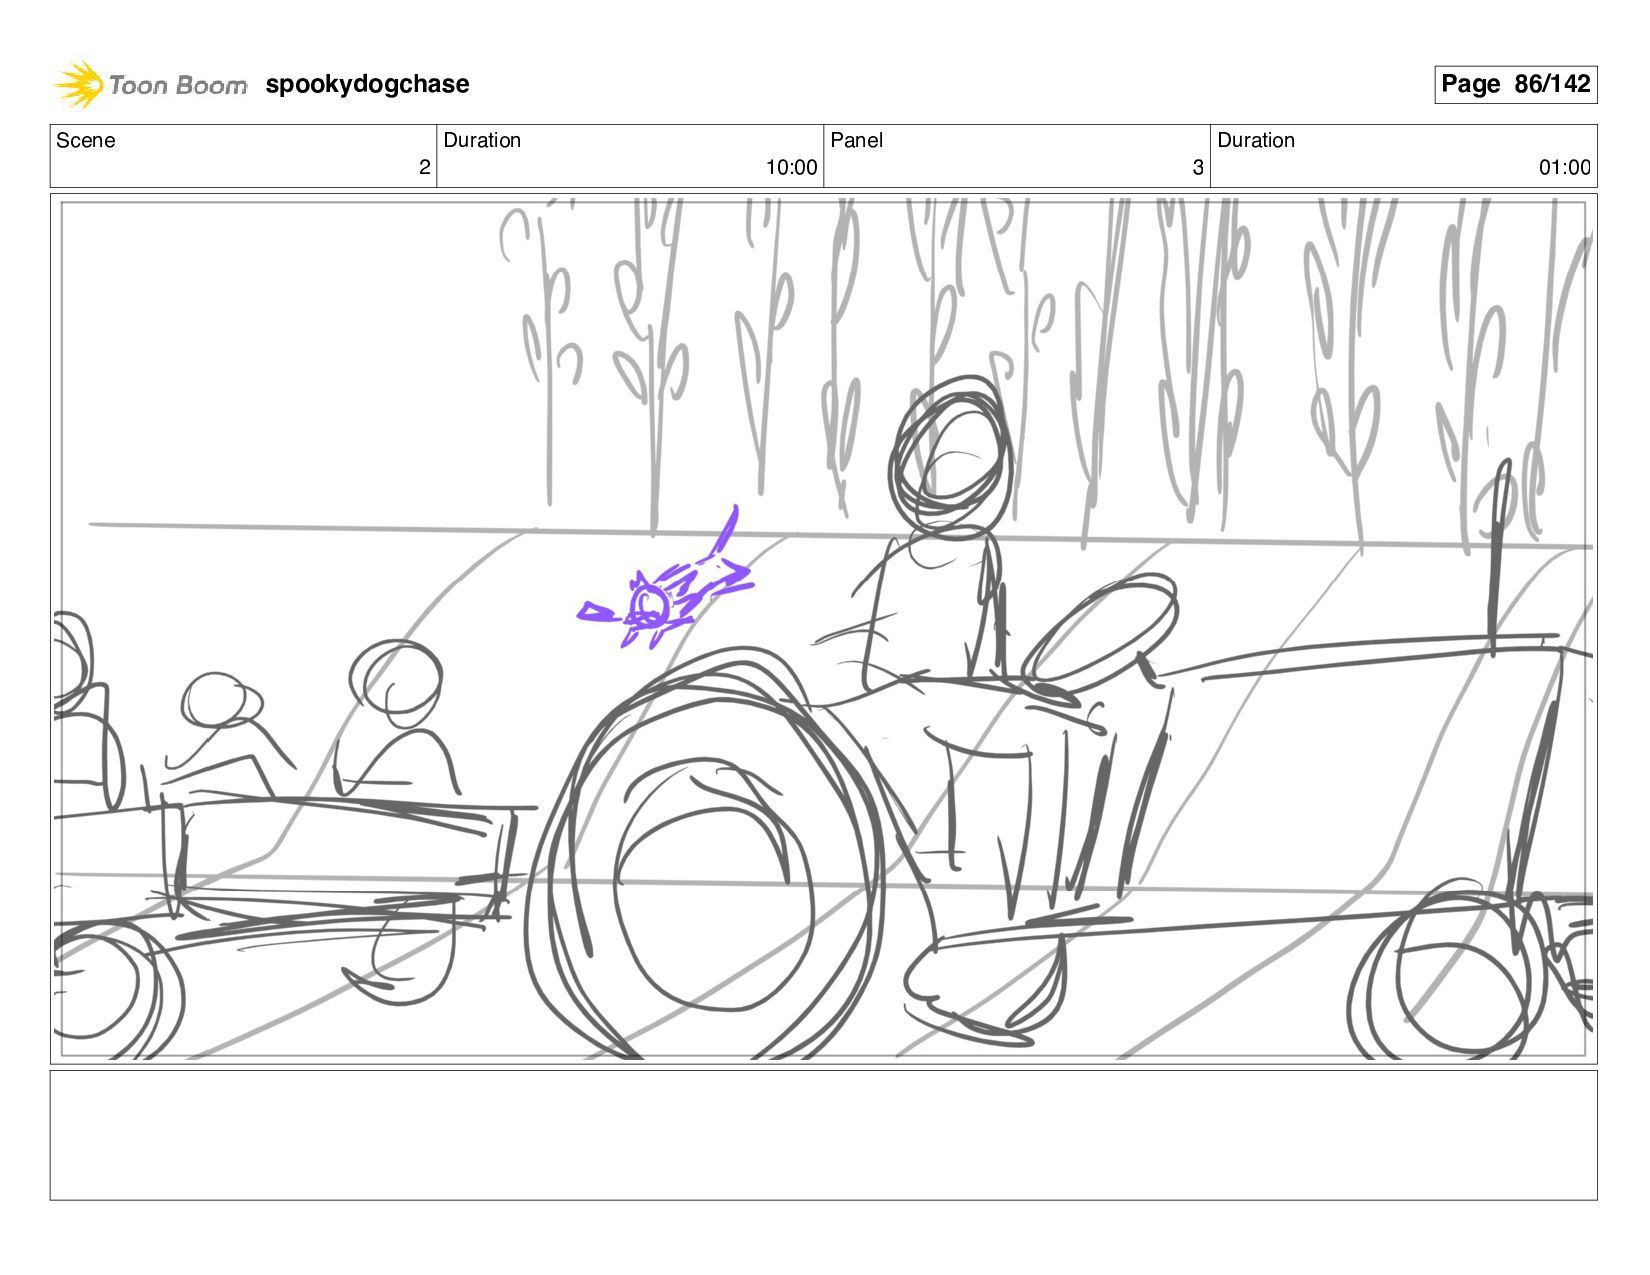Screen dimensions: 1650x1275
Task: Click the storyboard panel sketch thumbnail
Action: point(824,629)
